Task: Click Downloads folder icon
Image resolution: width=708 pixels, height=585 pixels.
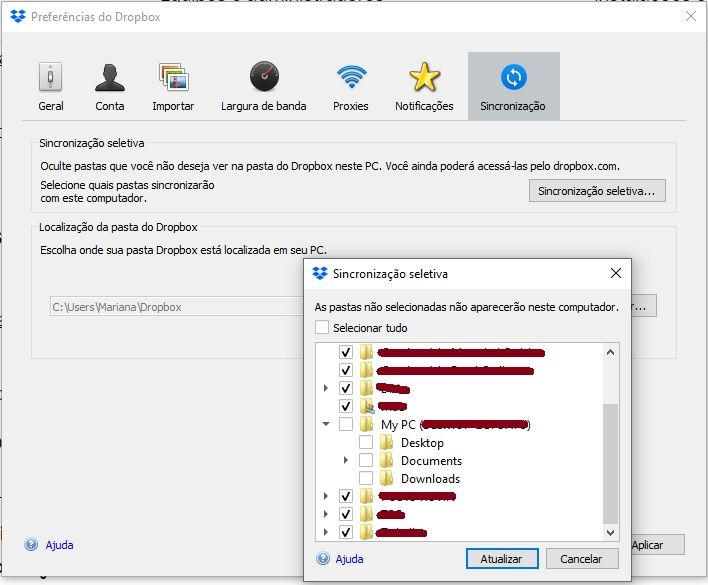Action: 387,478
